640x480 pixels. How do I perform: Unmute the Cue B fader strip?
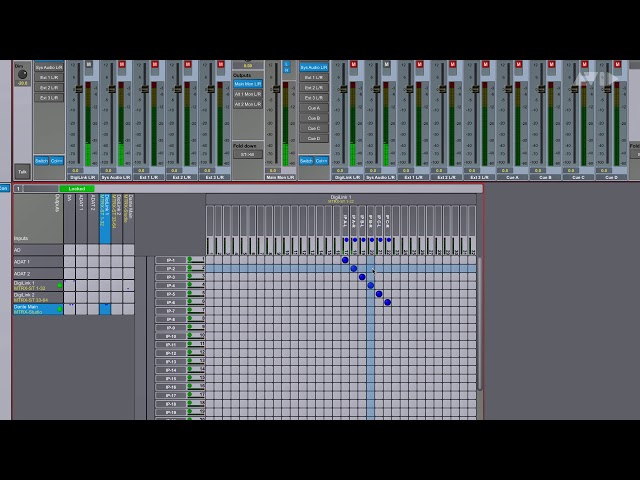pyautogui.click(x=552, y=64)
